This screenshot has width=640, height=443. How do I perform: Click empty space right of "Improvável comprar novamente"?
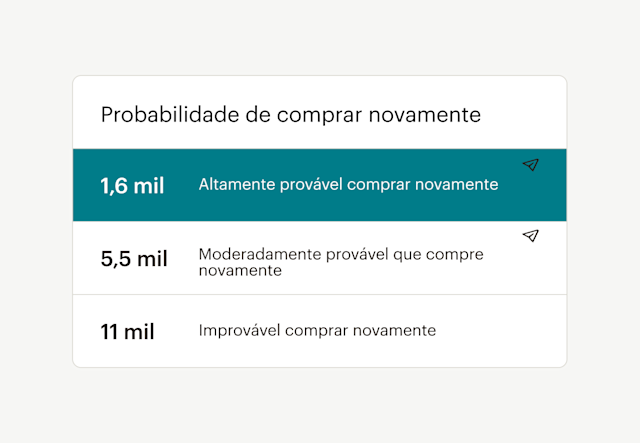tap(500, 331)
